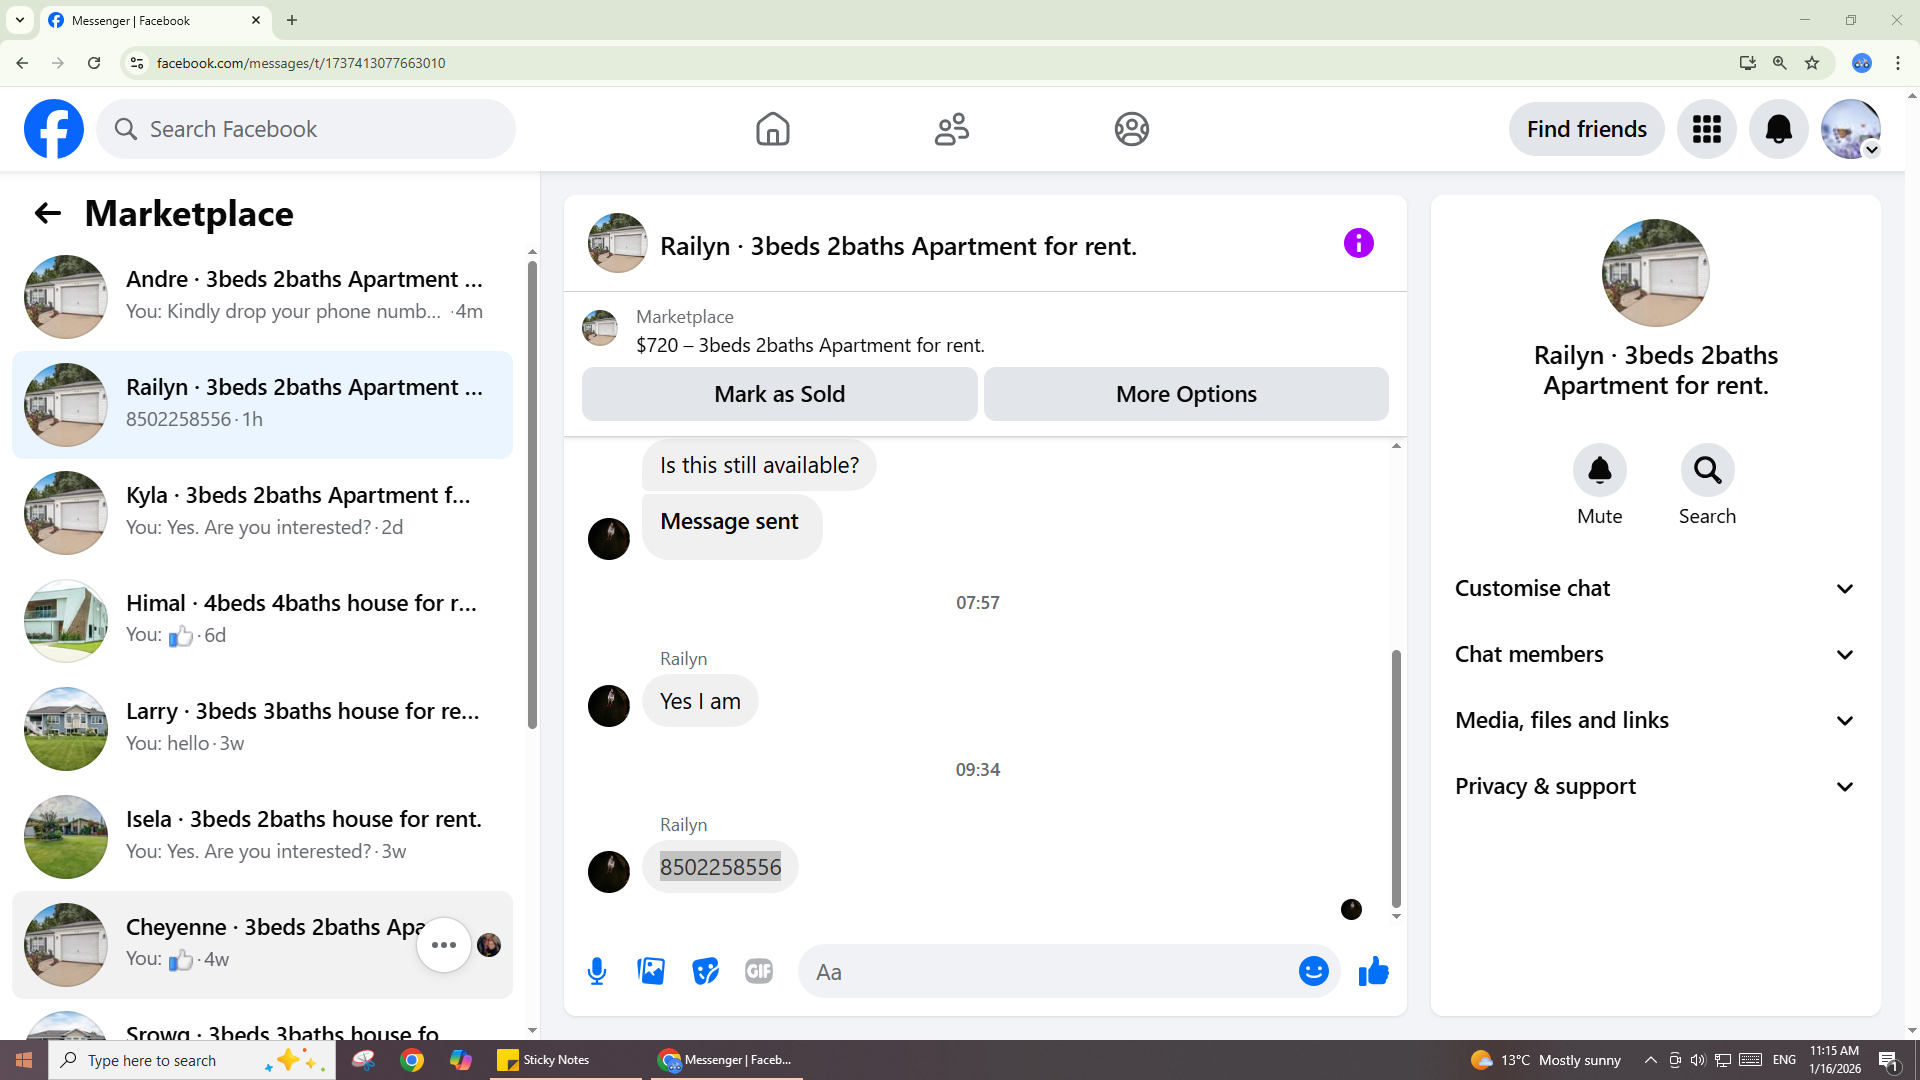This screenshot has width=1920, height=1080.
Task: Open the Friends tab
Action: click(951, 129)
